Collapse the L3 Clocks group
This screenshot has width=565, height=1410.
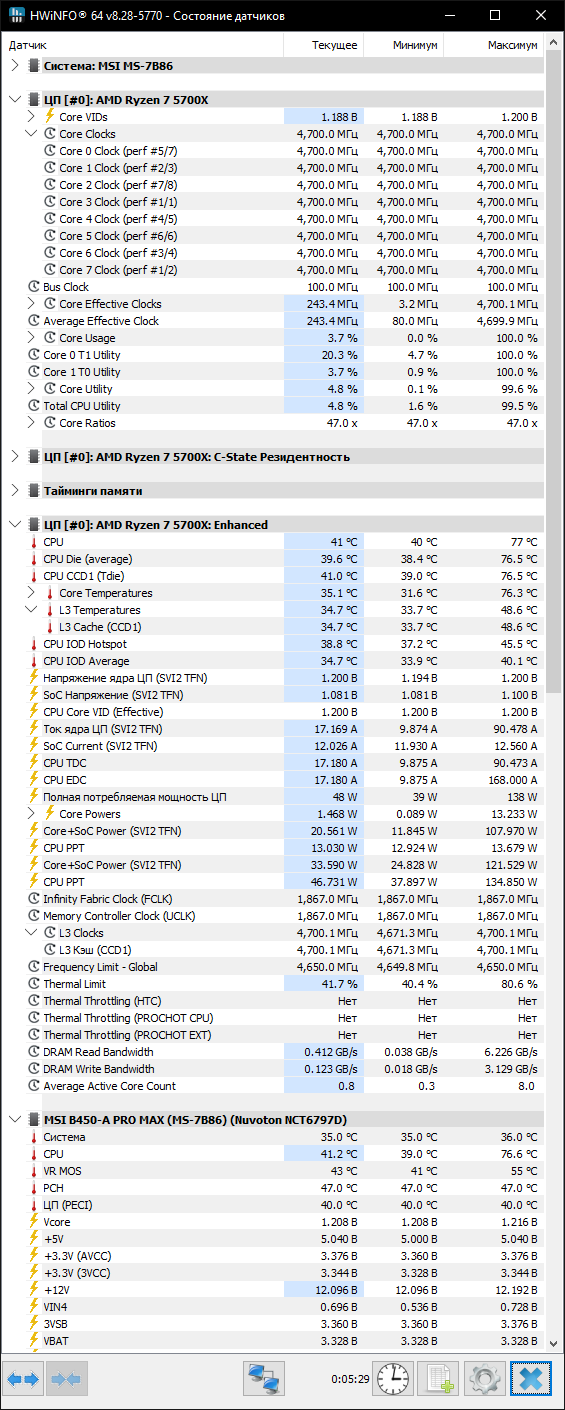30,933
